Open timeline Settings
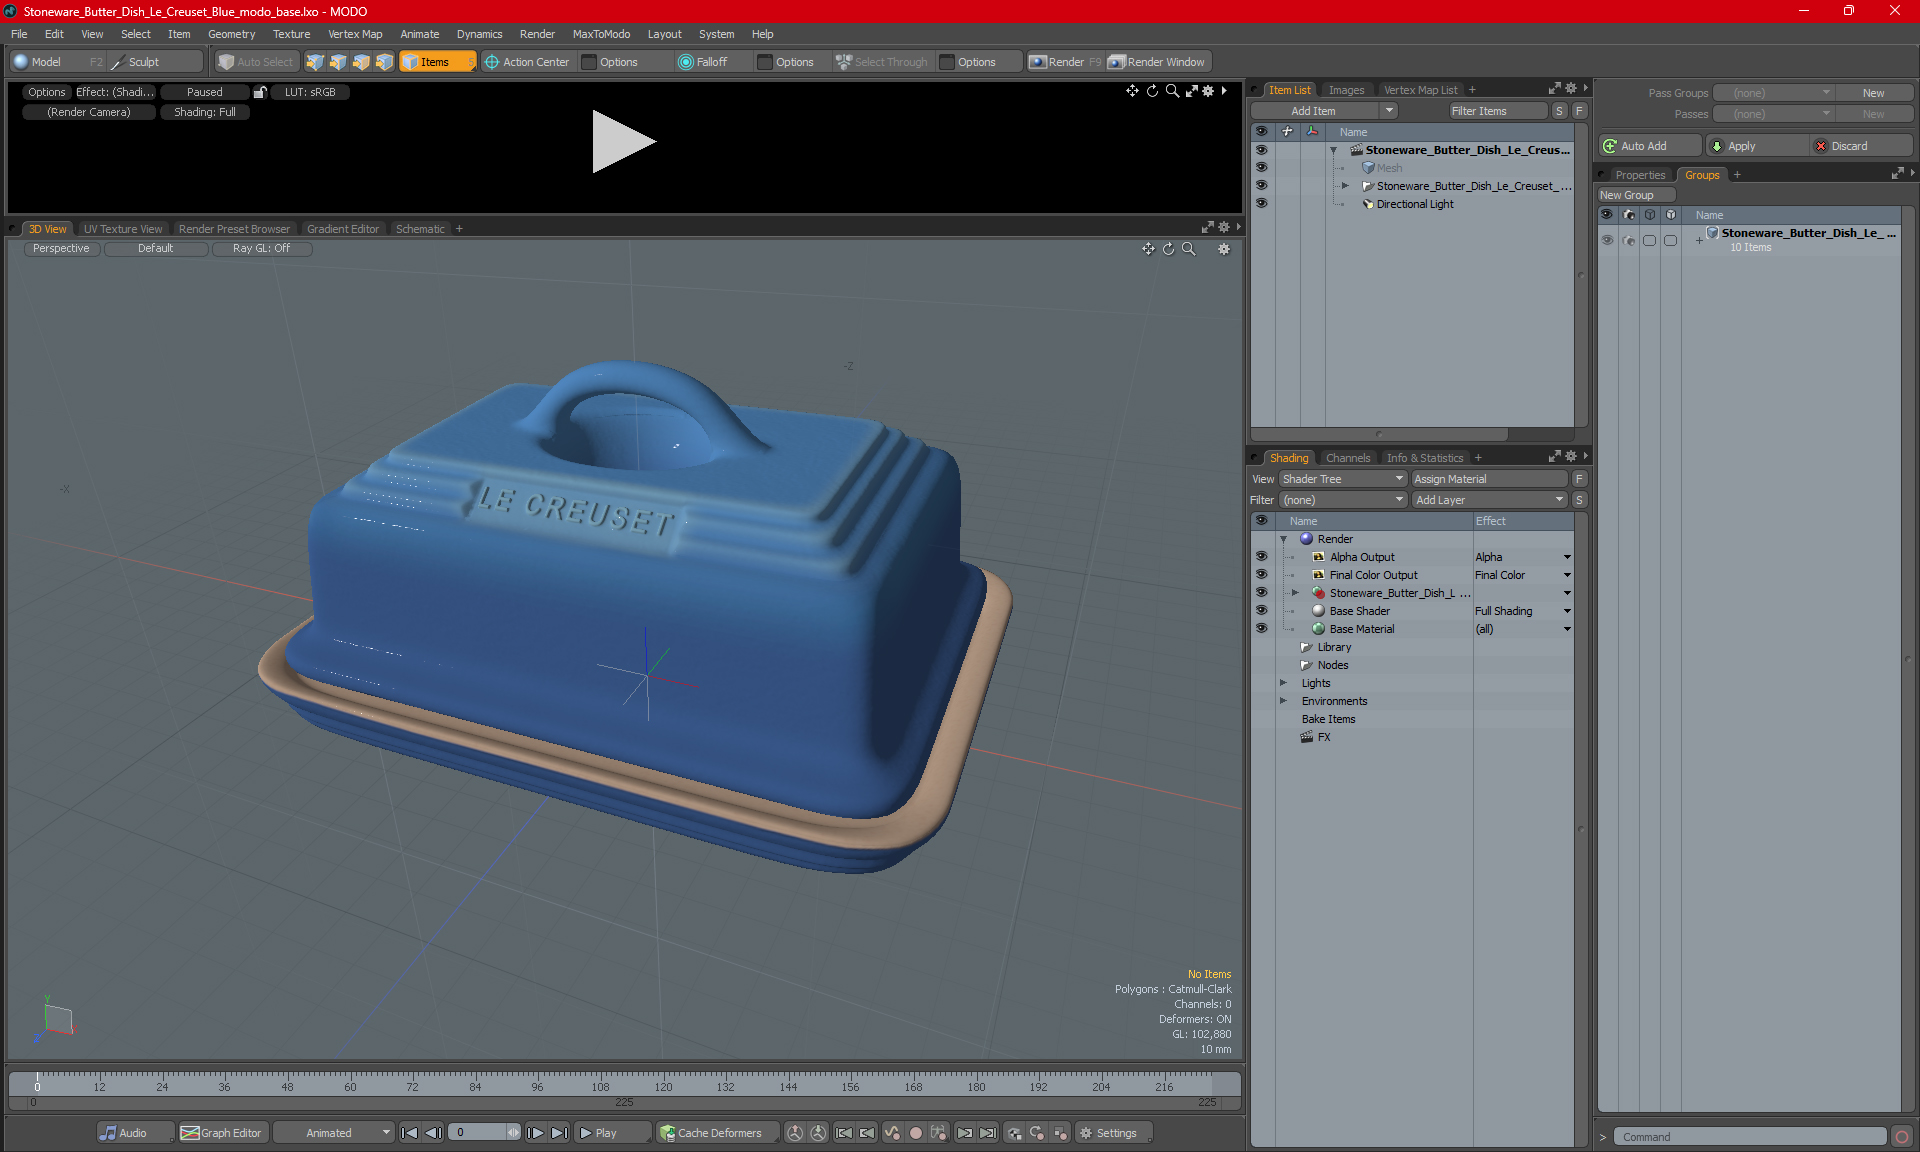The image size is (1920, 1152). pos(1114,1133)
